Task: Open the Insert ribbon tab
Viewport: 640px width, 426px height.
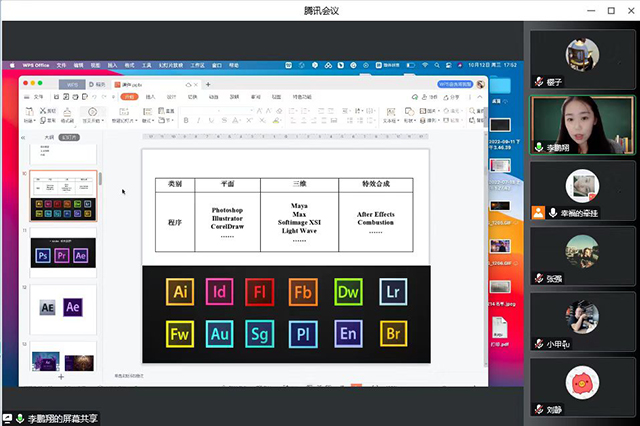Action: [151, 97]
